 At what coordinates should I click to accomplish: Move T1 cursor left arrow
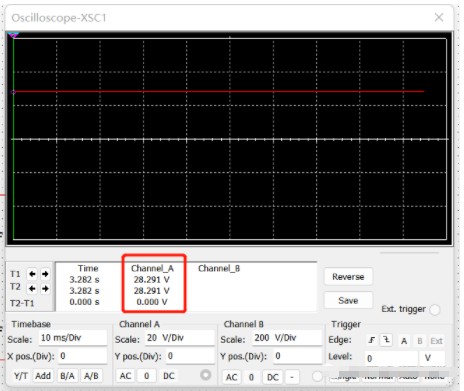[32, 274]
